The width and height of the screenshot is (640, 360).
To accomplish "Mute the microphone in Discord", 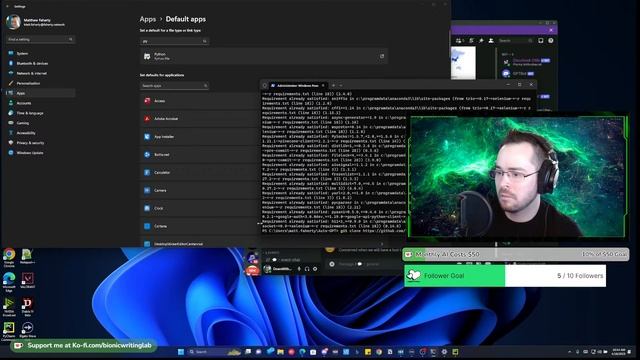I will click(299, 269).
